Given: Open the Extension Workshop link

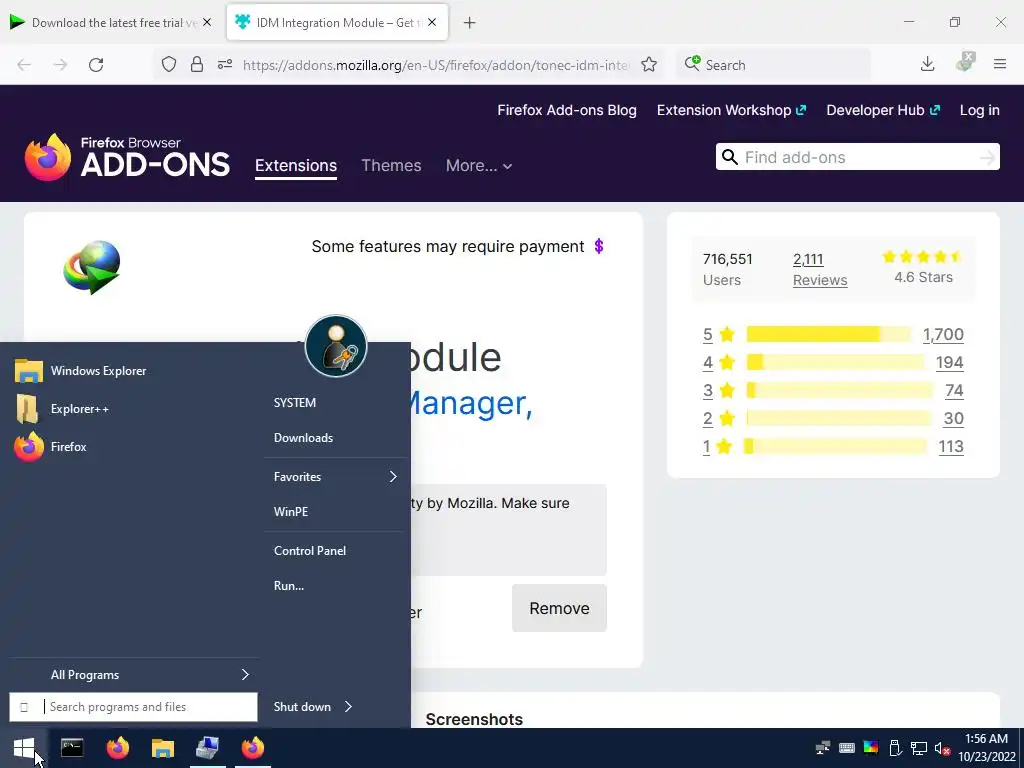Looking at the screenshot, I should [x=731, y=110].
